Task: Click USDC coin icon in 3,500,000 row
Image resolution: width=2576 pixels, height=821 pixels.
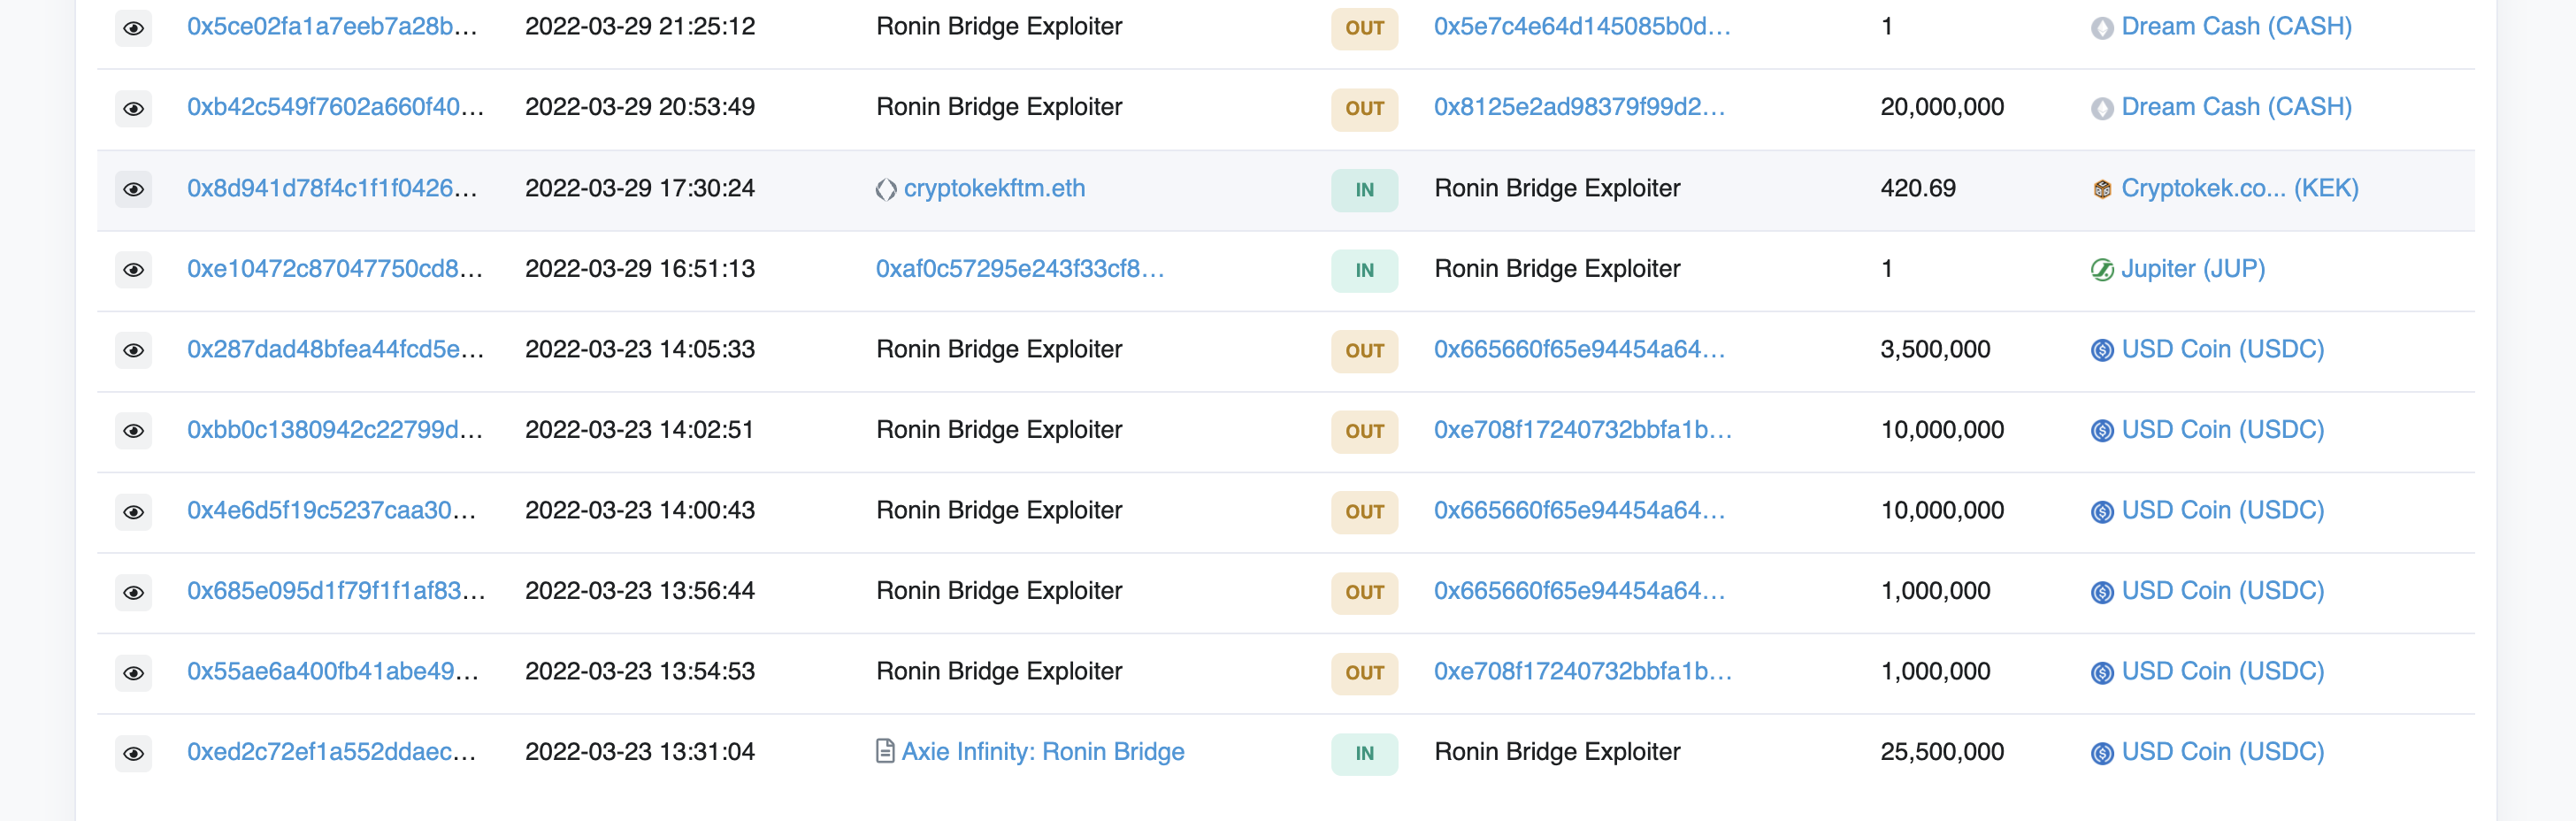Action: (x=2102, y=350)
